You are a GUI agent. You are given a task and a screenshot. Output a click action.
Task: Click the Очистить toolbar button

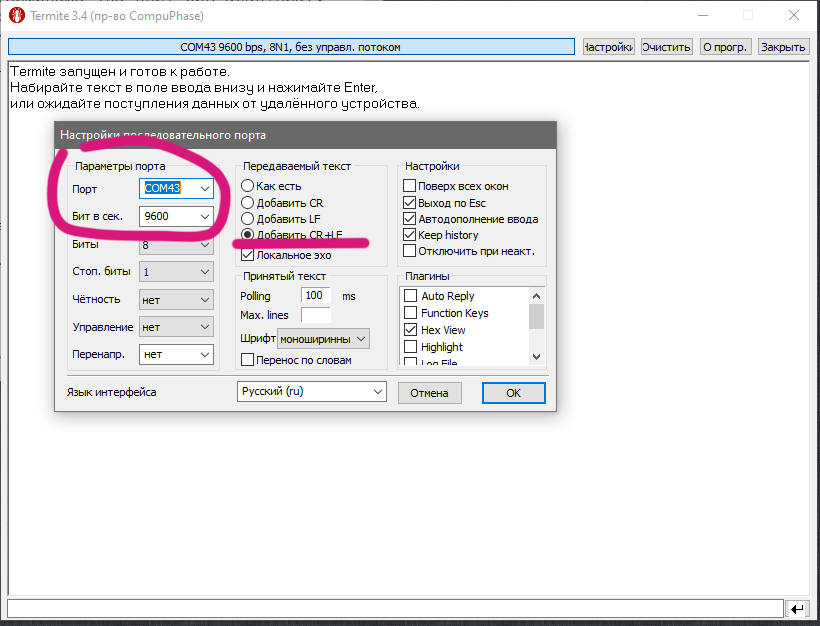coord(666,47)
